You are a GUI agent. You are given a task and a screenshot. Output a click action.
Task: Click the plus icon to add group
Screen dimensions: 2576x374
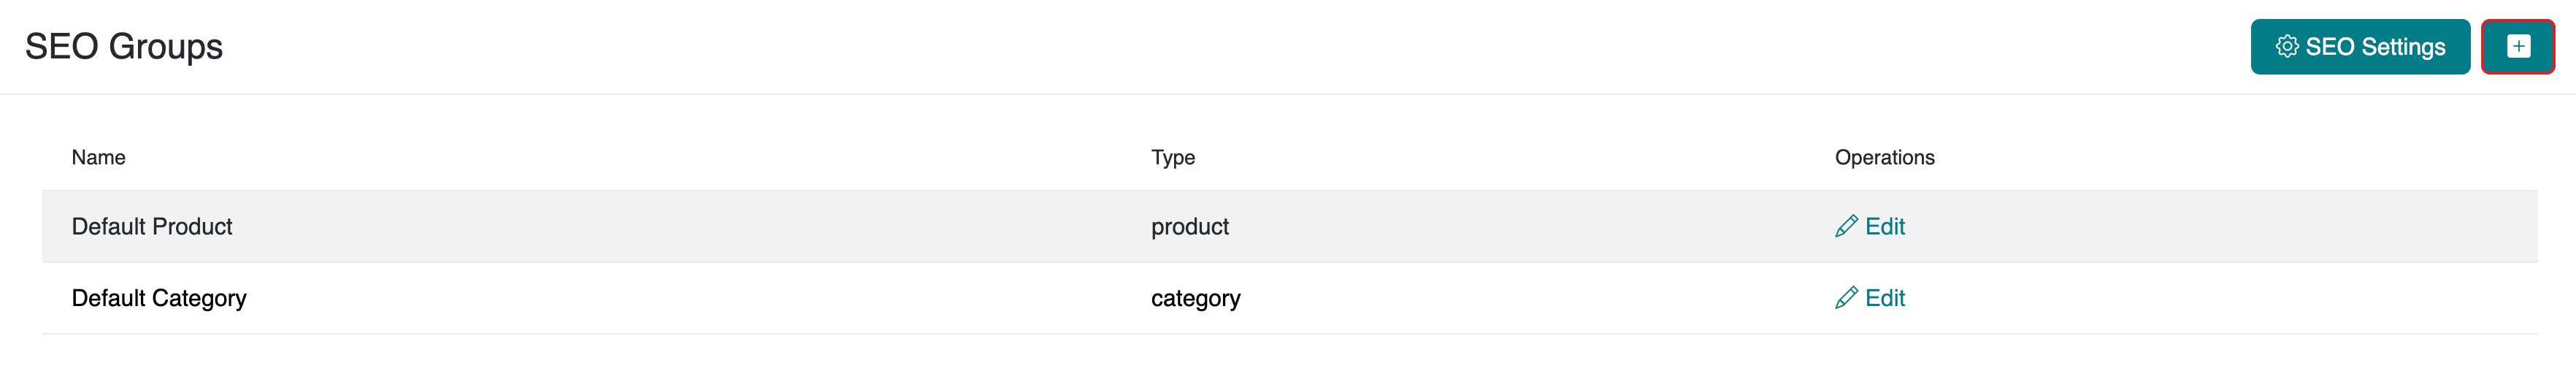[x=2518, y=47]
